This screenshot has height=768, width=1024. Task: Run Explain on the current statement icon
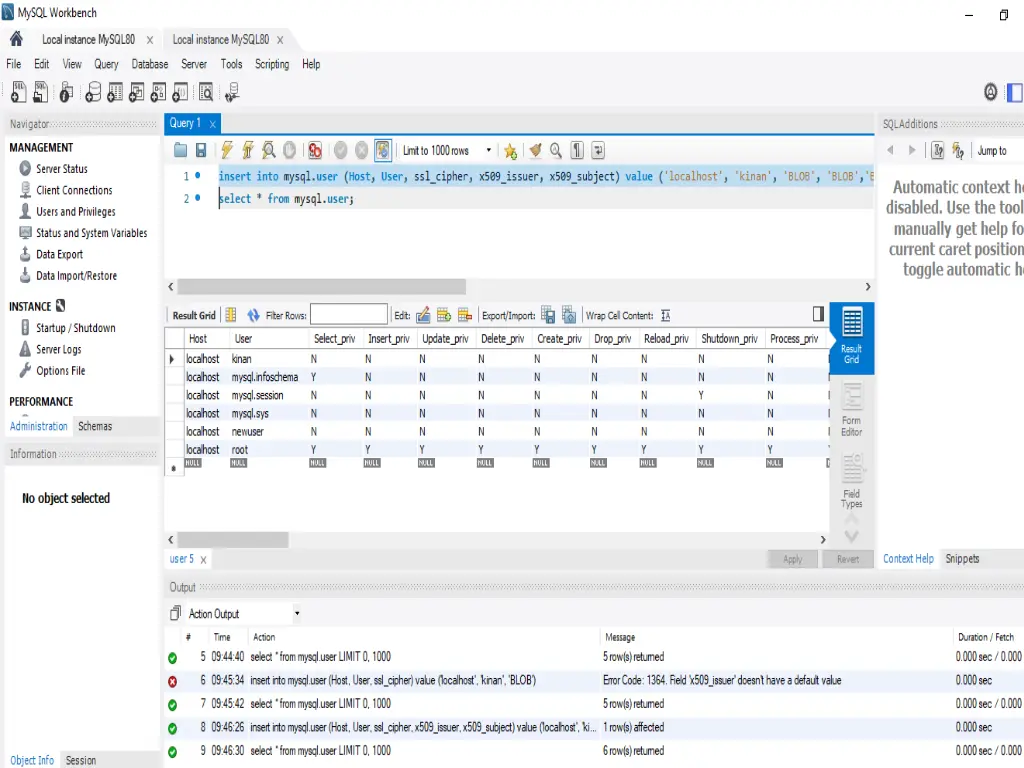268,150
